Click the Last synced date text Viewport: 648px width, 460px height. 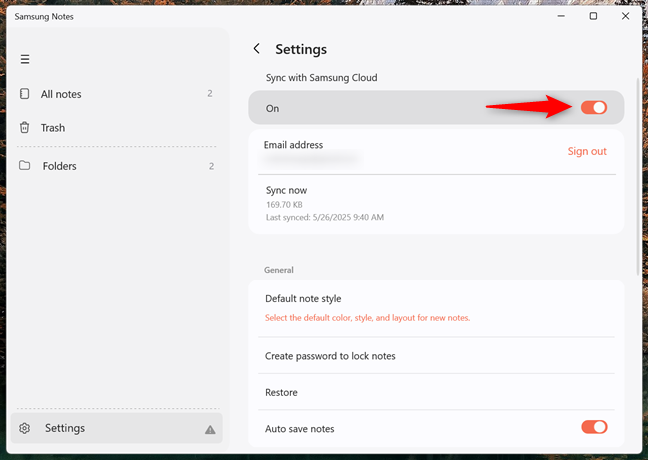point(325,217)
